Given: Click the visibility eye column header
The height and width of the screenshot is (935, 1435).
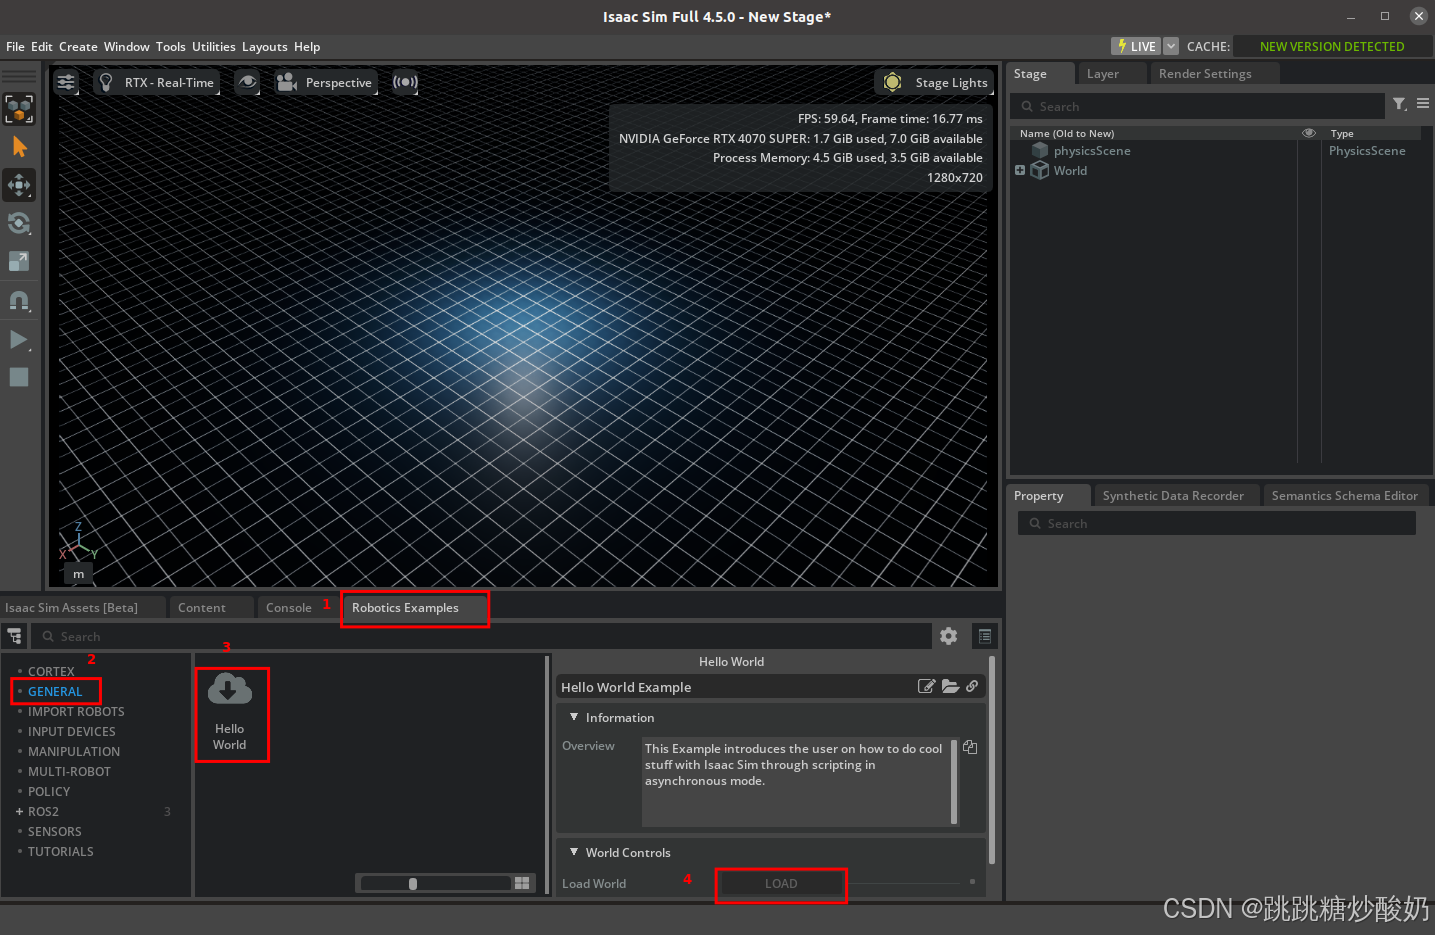Looking at the screenshot, I should (x=1309, y=133).
